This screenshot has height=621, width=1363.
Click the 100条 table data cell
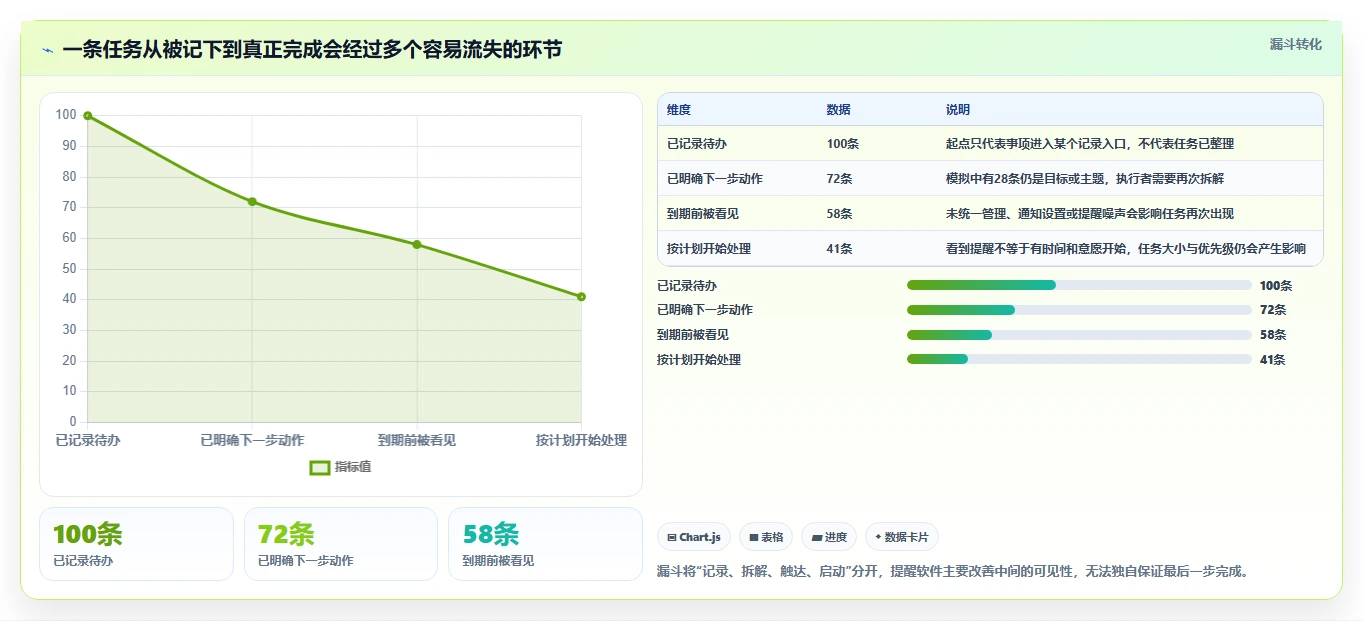[x=843, y=144]
